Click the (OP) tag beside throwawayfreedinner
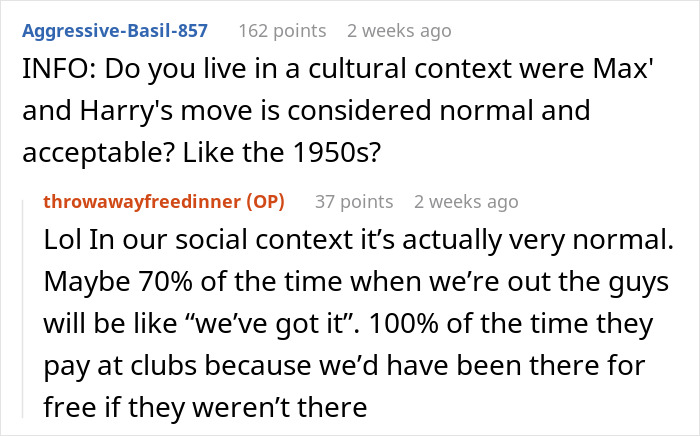Viewport: 700px width, 436px height. tap(266, 202)
